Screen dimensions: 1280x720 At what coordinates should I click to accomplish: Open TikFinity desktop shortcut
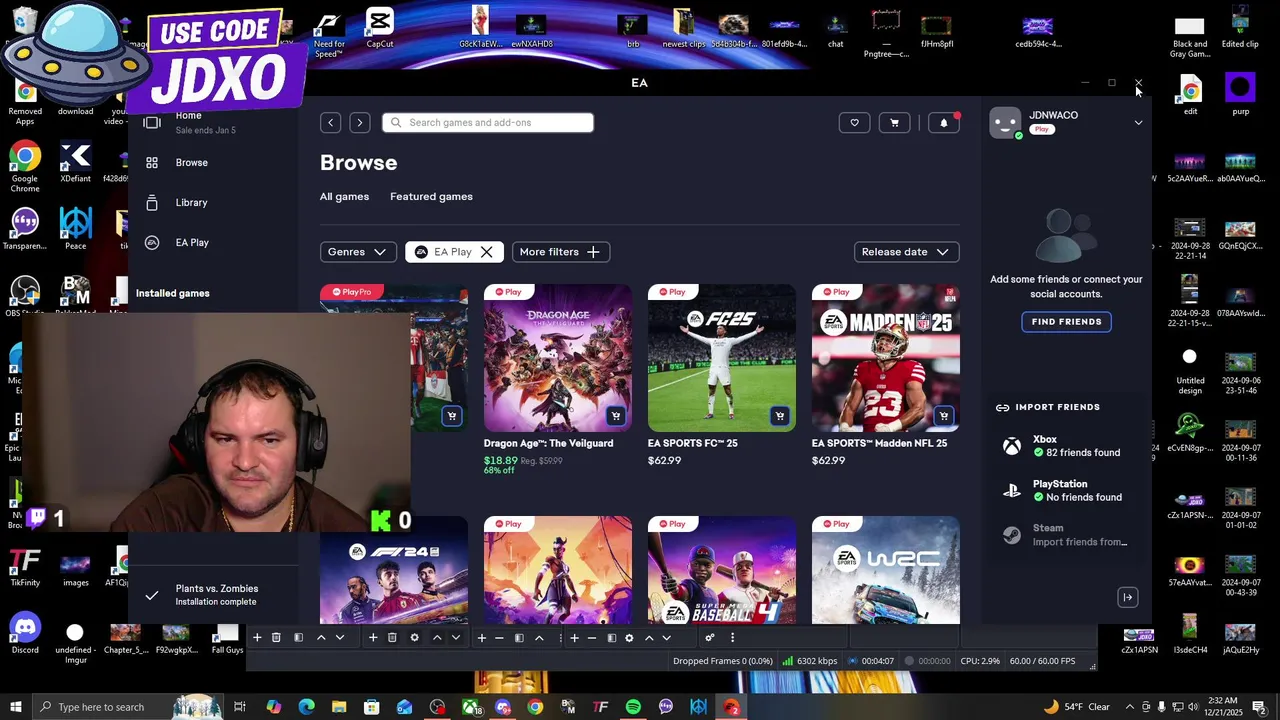coord(25,567)
